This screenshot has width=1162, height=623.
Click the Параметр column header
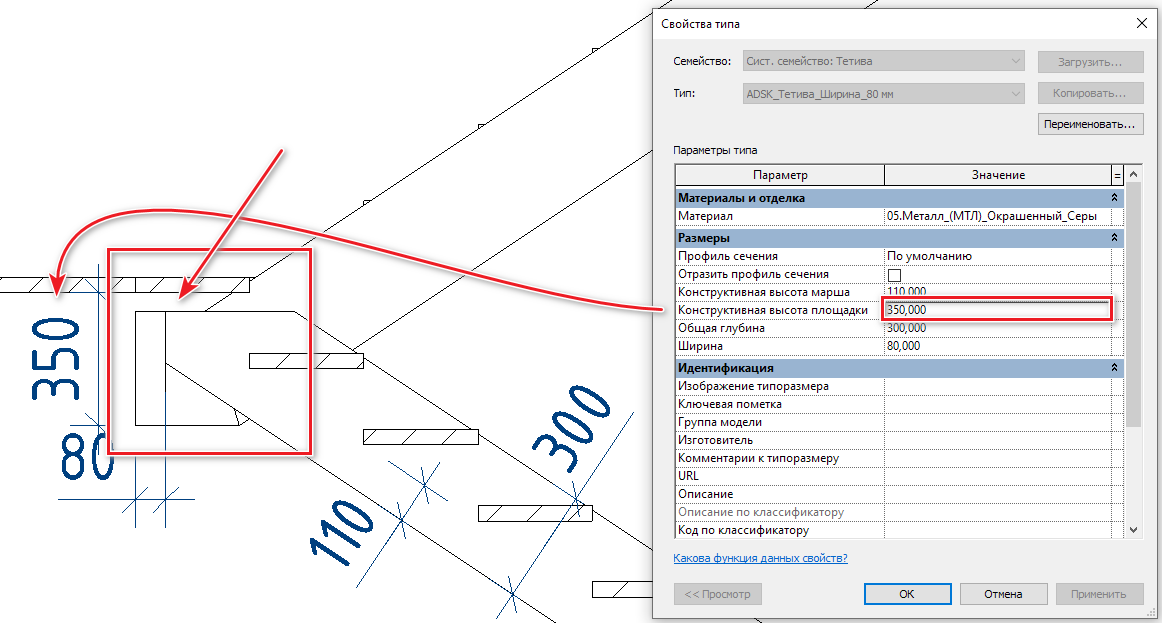[780, 176]
